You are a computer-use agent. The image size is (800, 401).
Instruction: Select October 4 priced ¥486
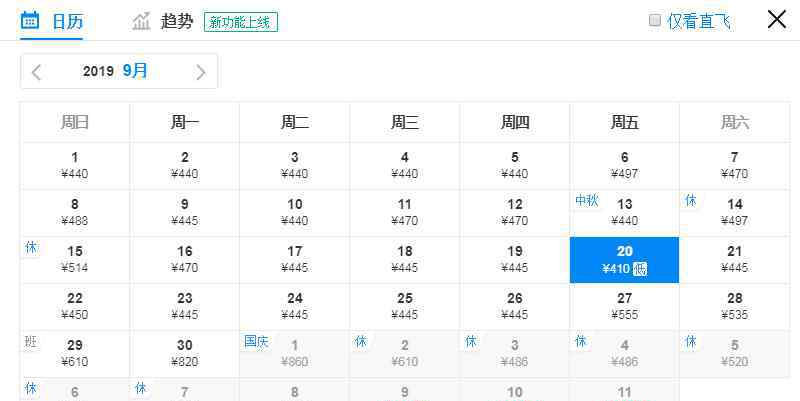[x=624, y=354]
